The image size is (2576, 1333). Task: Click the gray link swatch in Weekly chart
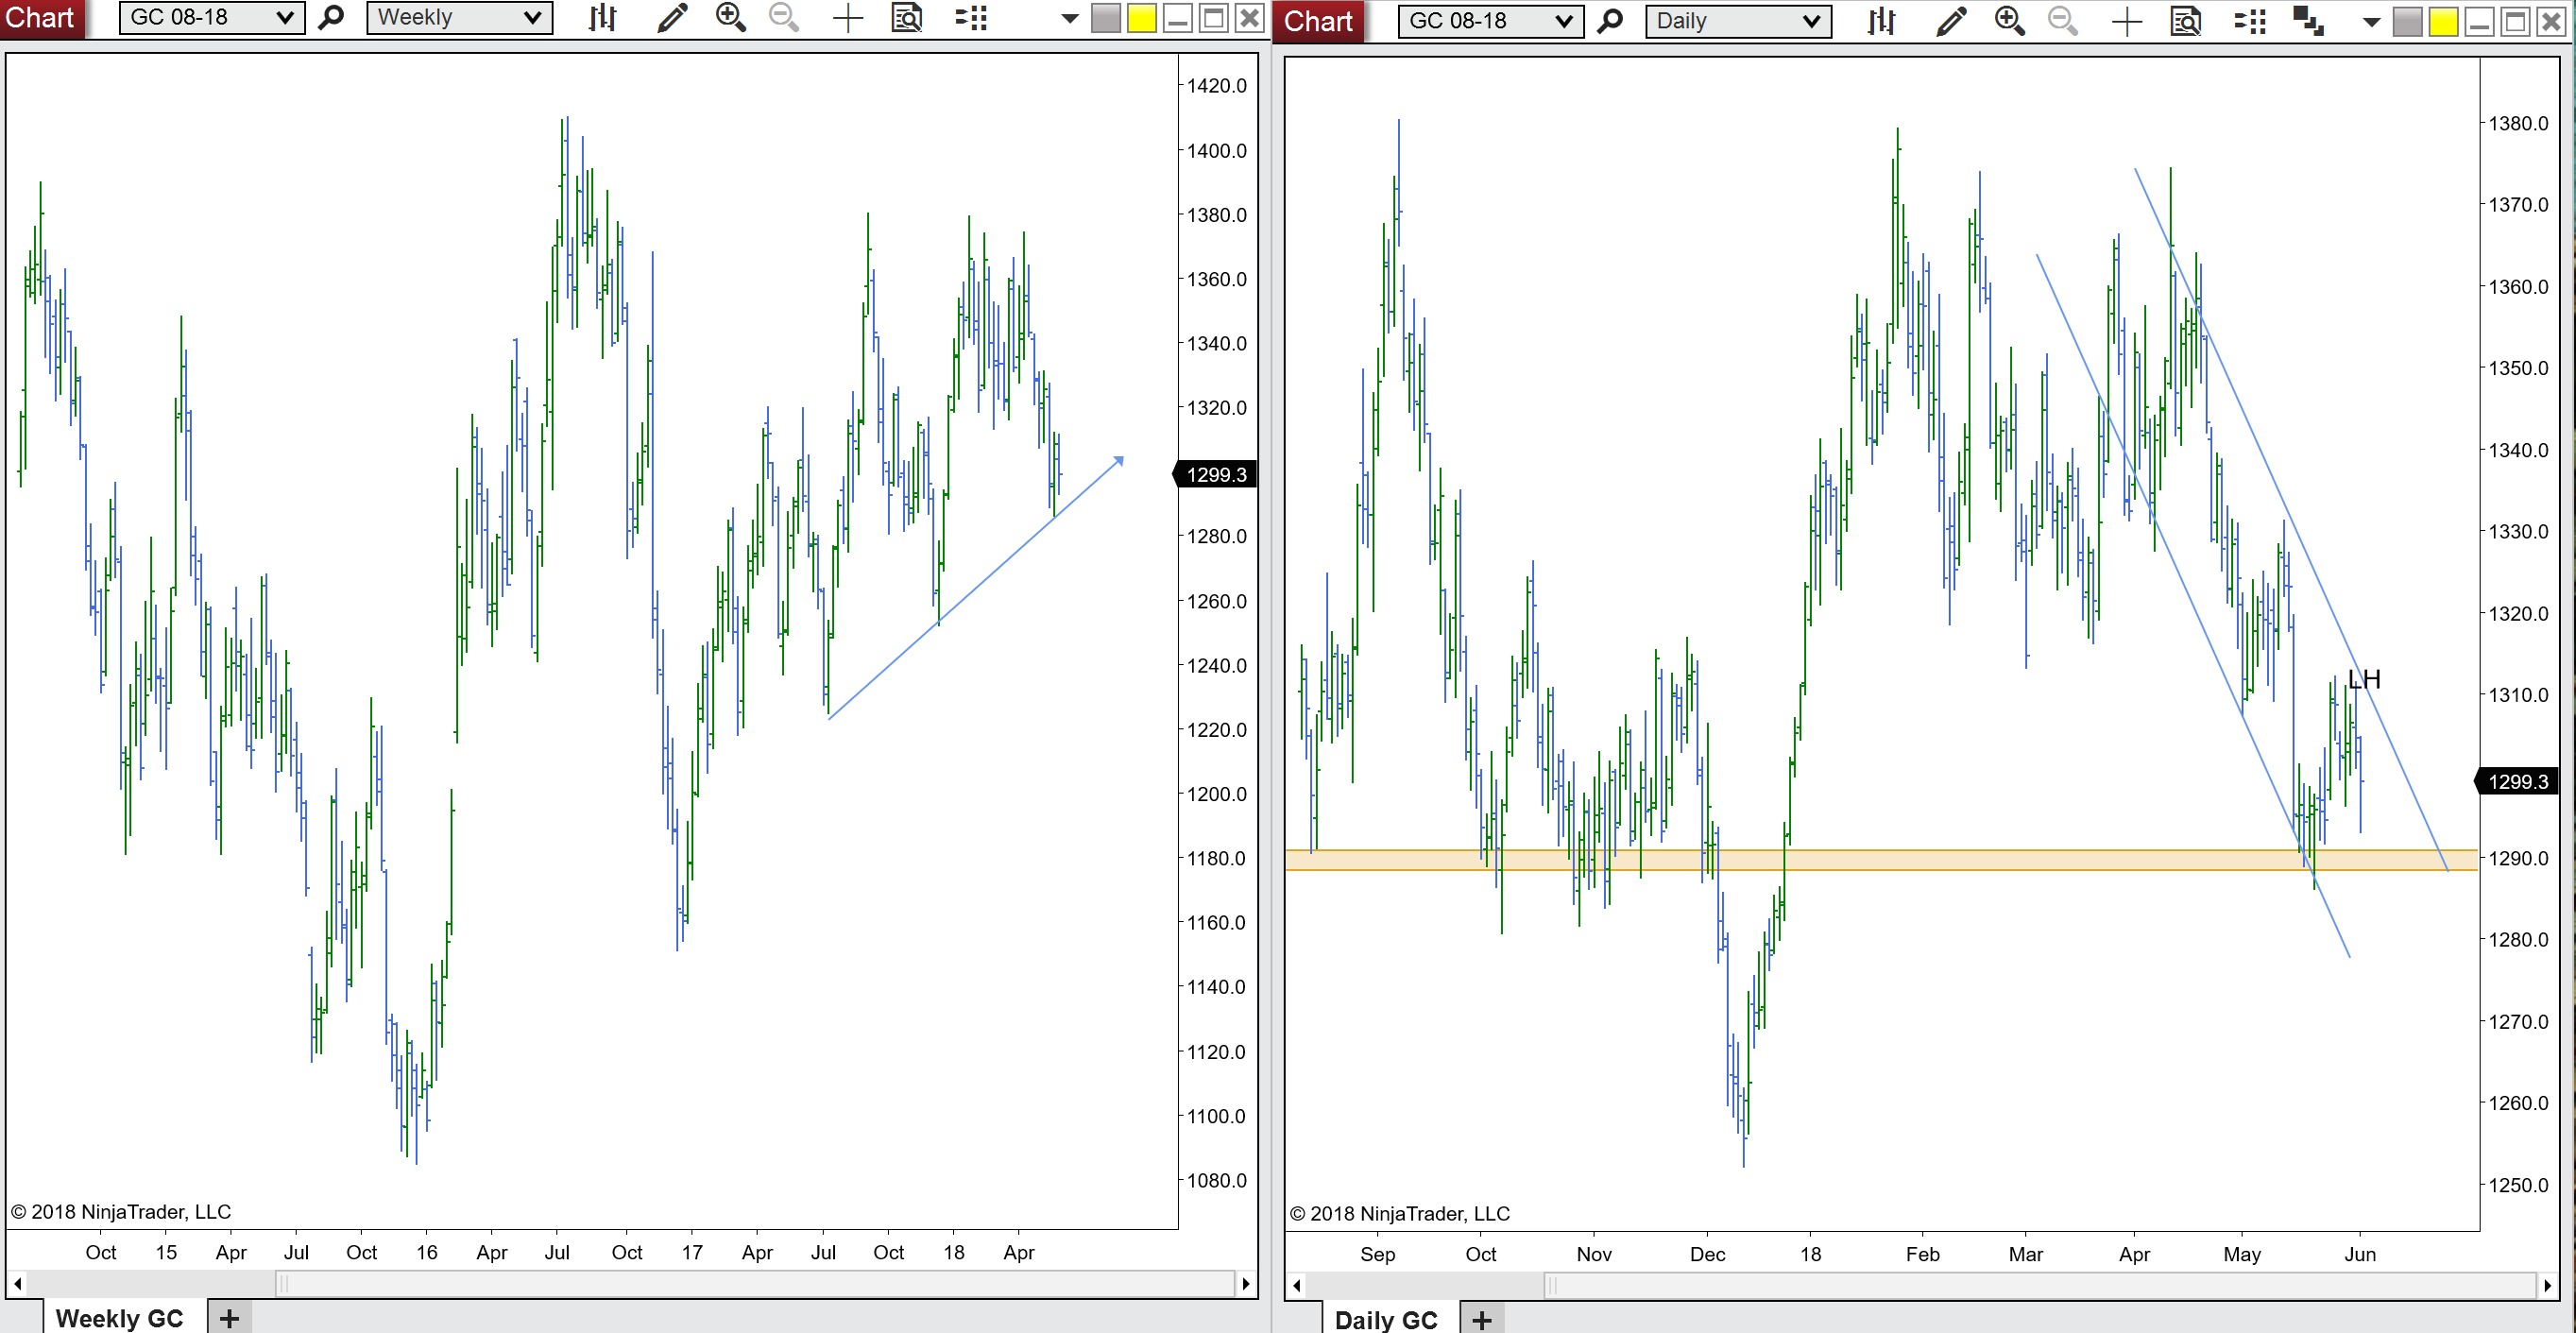(1106, 19)
